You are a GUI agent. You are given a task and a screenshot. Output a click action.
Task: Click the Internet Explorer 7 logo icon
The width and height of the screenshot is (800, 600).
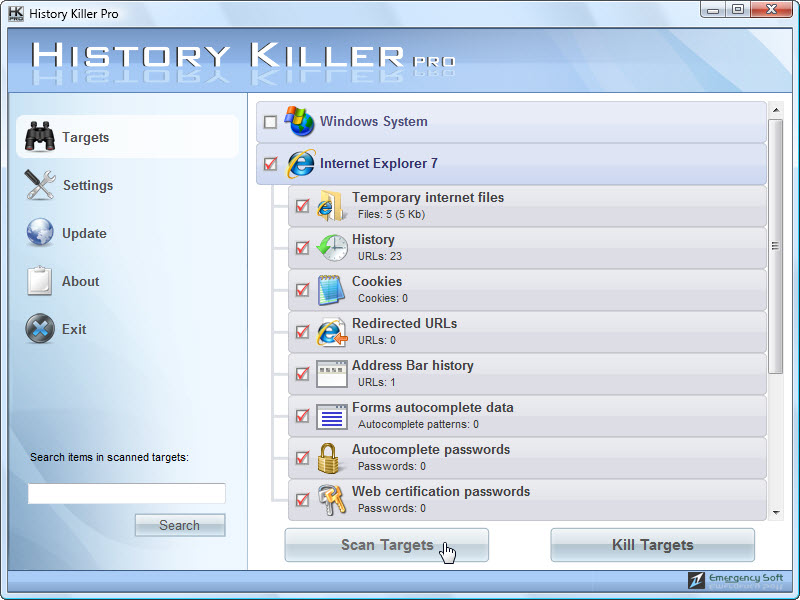[300, 163]
